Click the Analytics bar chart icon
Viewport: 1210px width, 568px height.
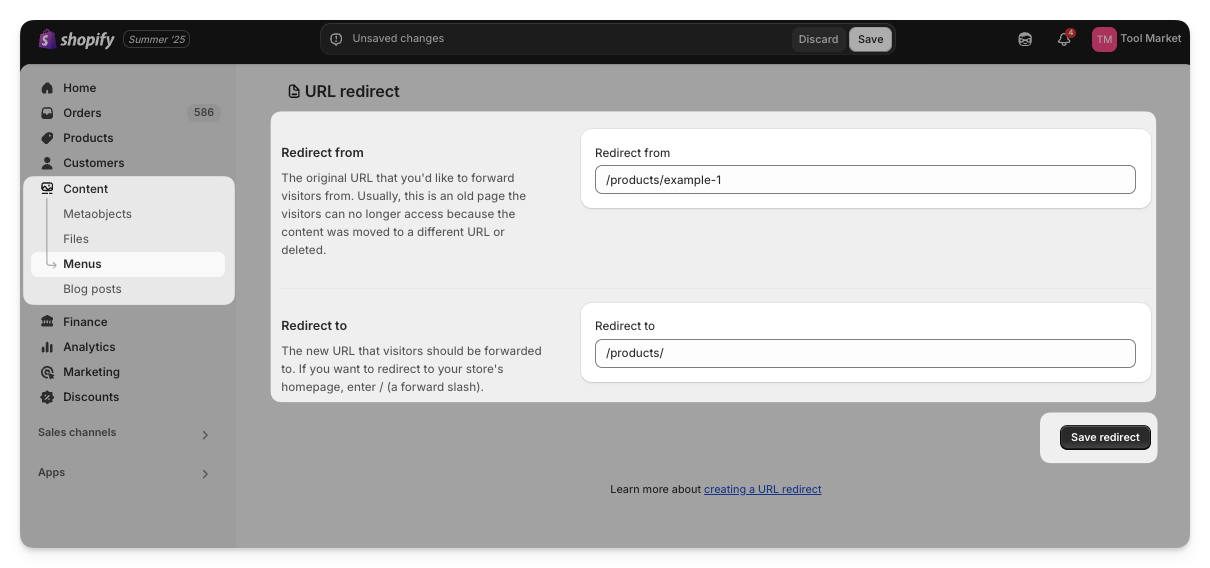pos(47,347)
